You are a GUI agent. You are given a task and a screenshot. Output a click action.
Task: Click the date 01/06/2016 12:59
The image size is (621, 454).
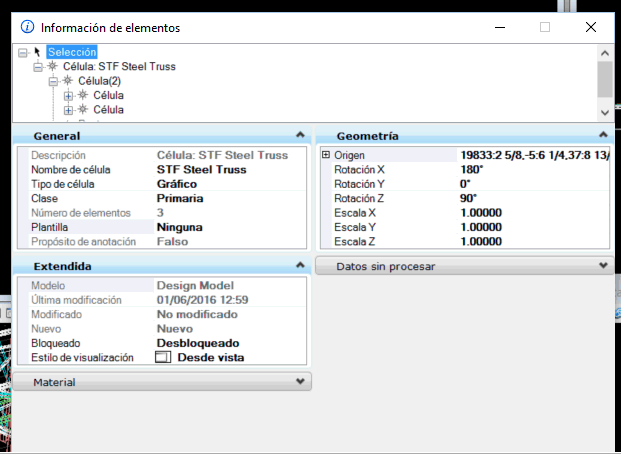pyautogui.click(x=202, y=299)
